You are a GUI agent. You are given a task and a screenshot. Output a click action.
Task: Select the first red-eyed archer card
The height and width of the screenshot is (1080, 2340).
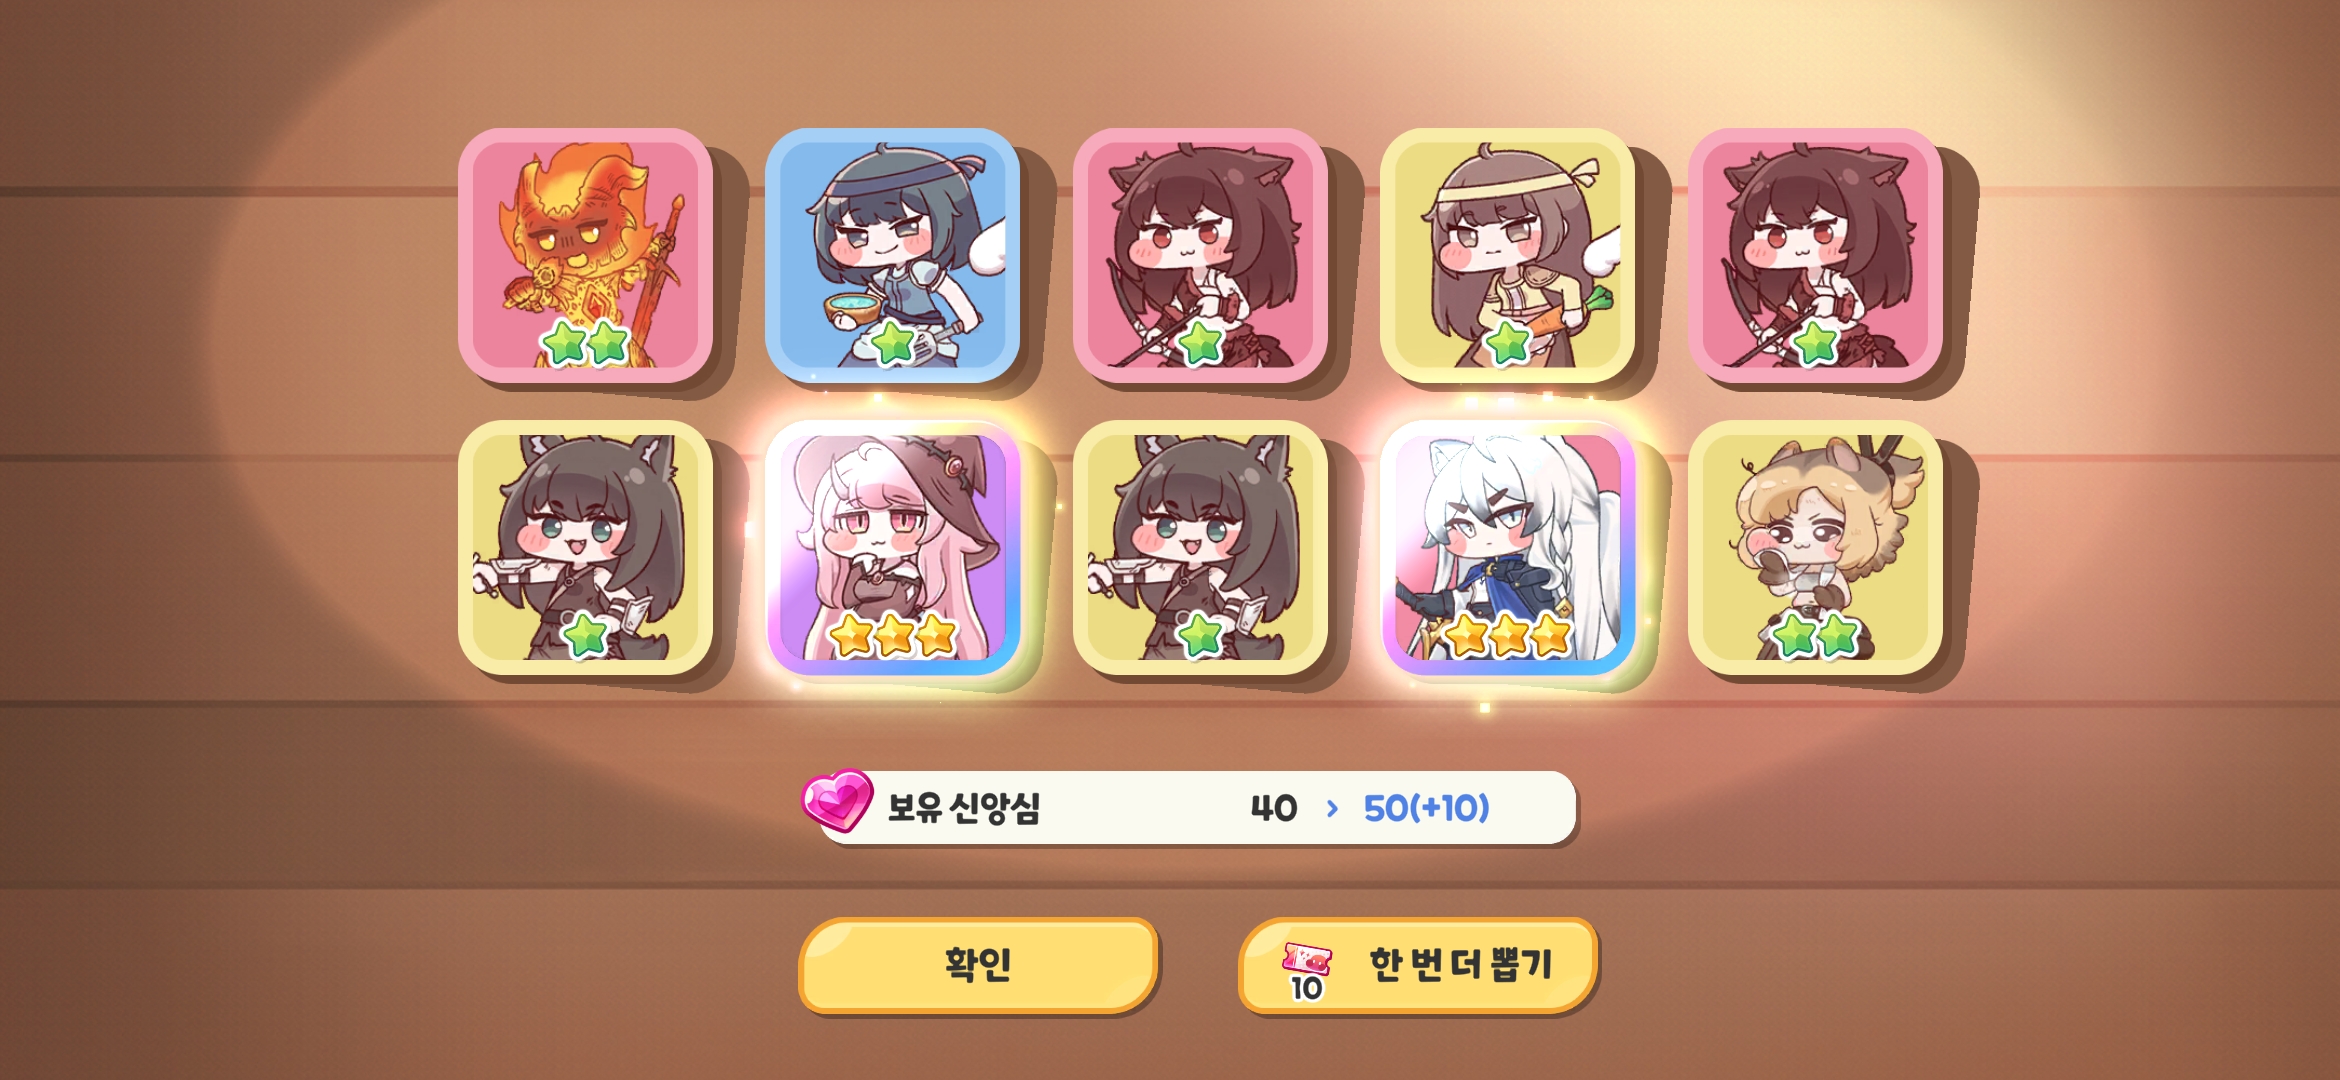(x=1200, y=255)
